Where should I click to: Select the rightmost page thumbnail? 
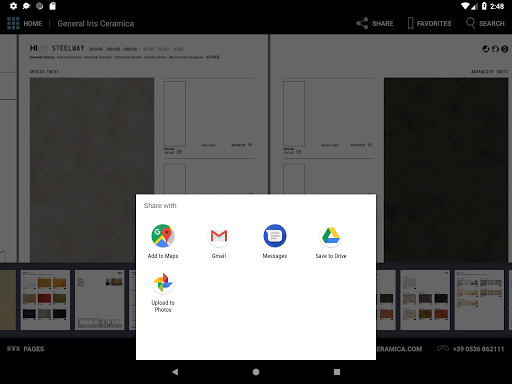479,300
